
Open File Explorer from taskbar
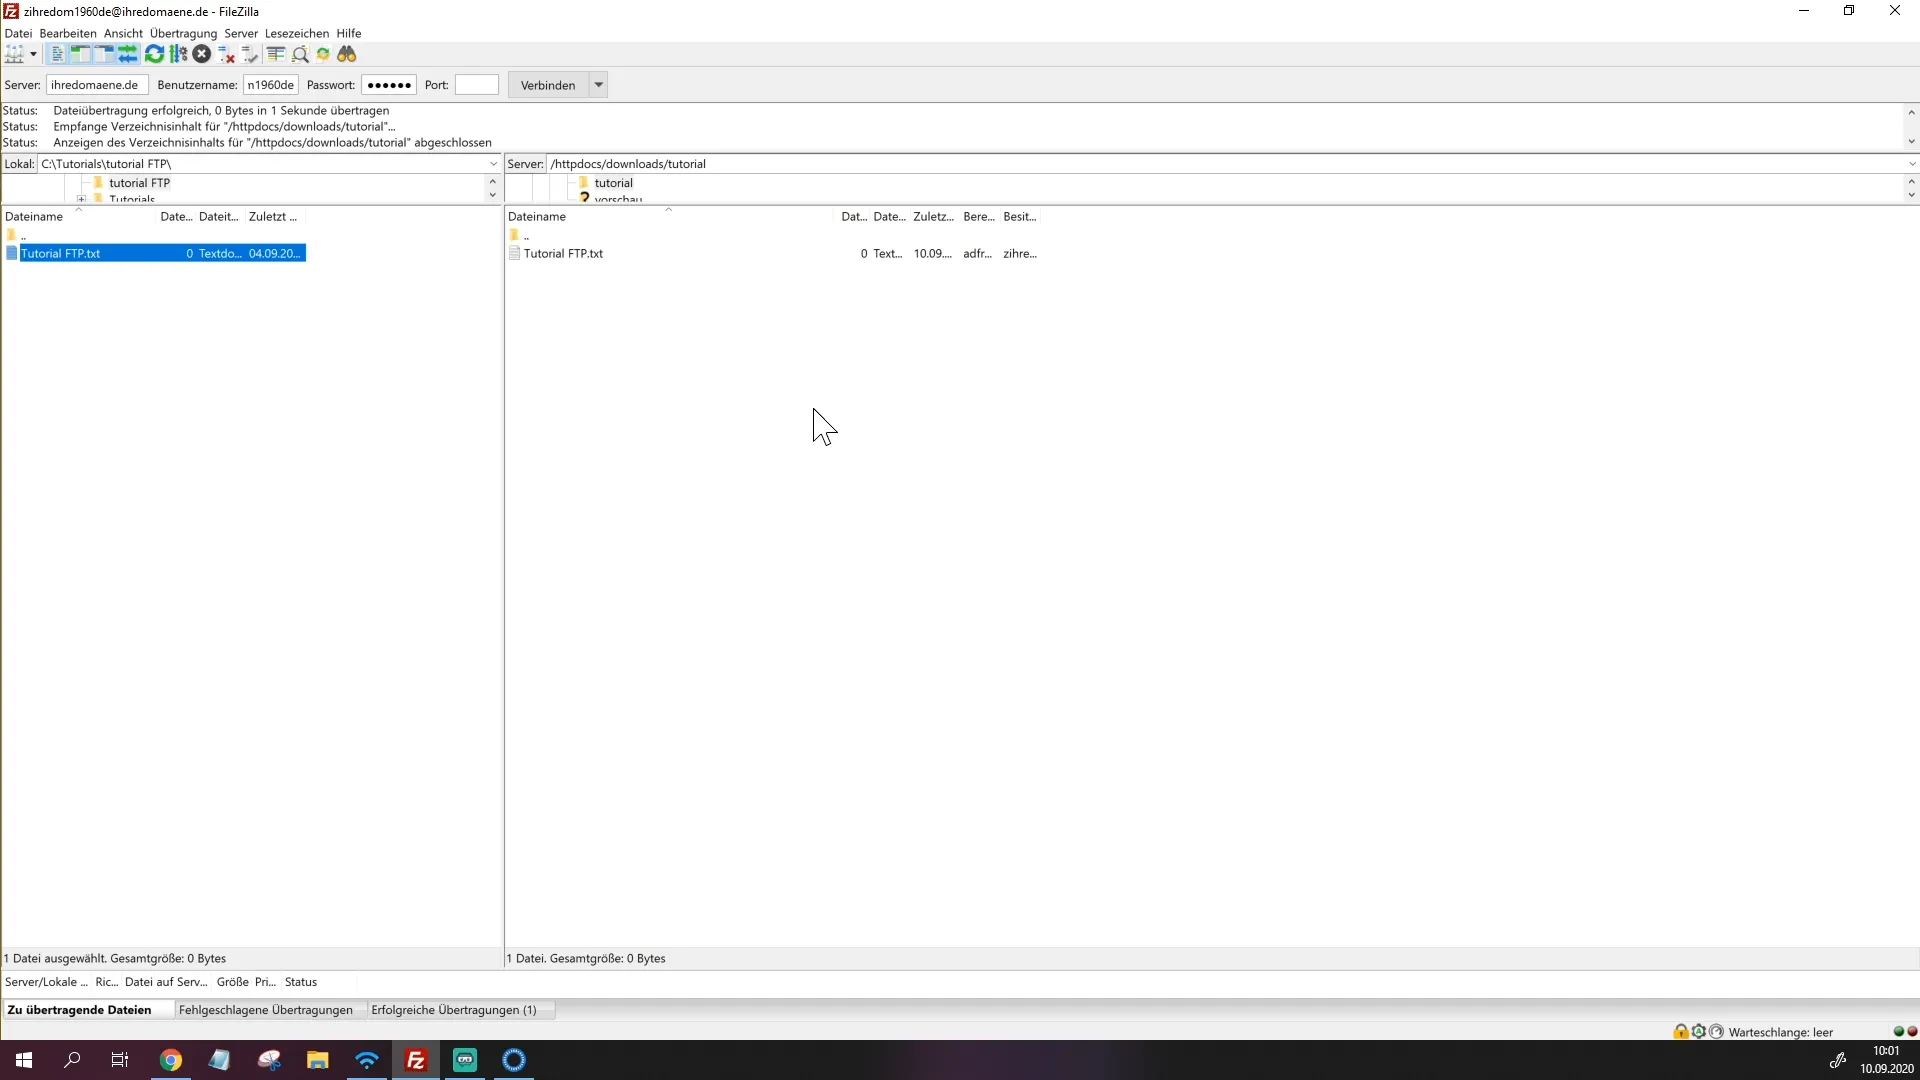point(318,1060)
